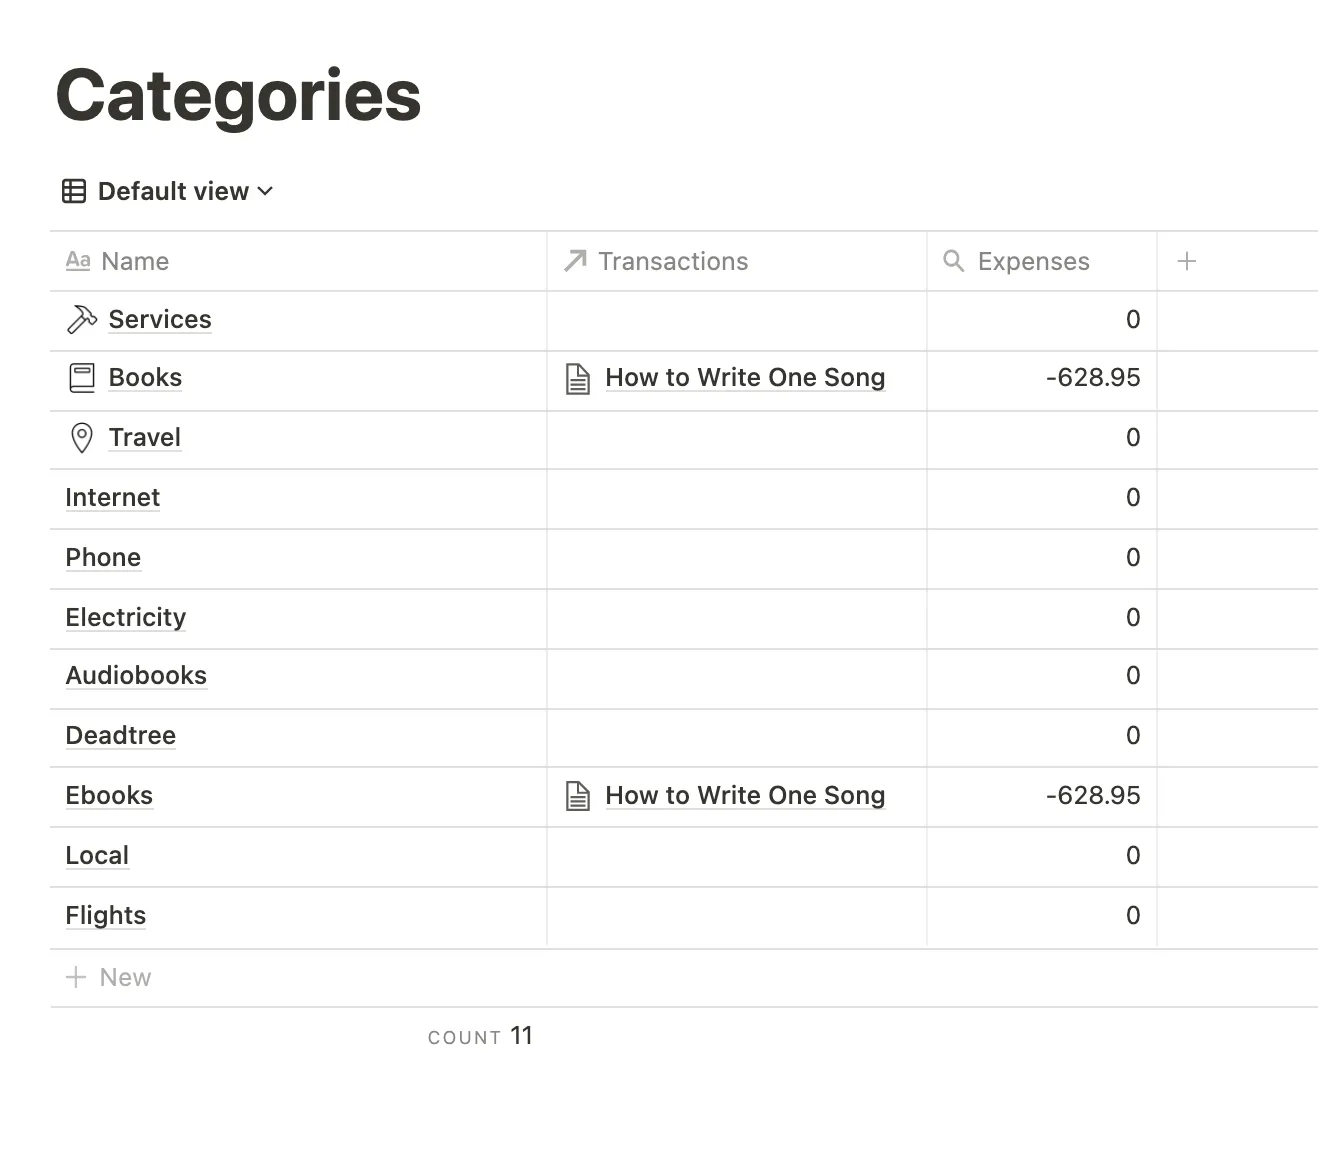
Task: Click the plus icon to add a column
Action: [x=1187, y=261]
